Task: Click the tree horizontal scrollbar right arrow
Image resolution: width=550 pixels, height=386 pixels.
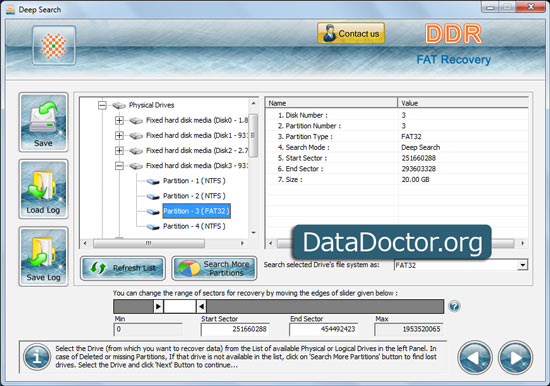Action: [242, 243]
